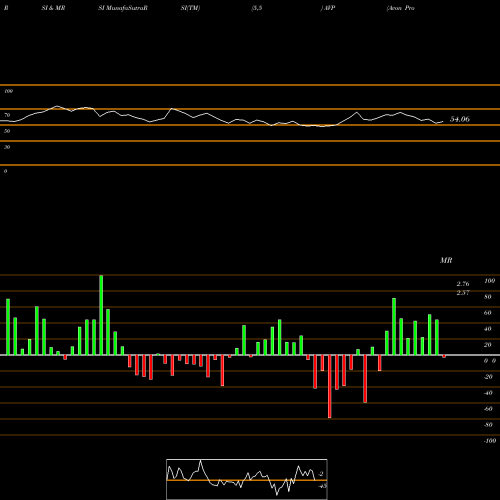The width and height of the screenshot is (500, 500).
Task: Click the 2.76 value under MR
Action: coord(463,284)
